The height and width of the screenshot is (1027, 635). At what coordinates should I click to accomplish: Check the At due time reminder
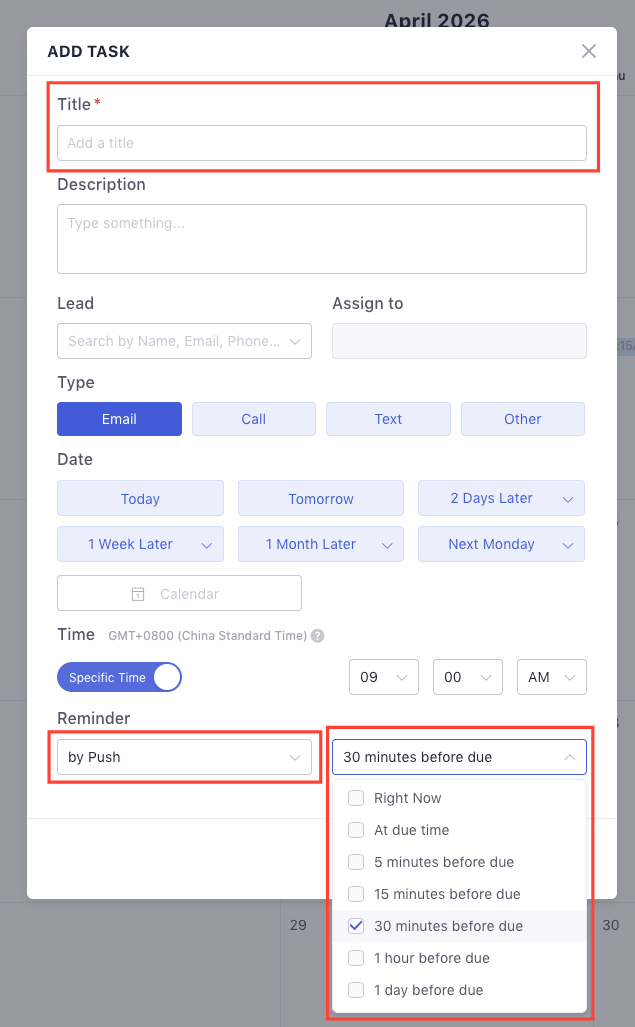coord(356,830)
